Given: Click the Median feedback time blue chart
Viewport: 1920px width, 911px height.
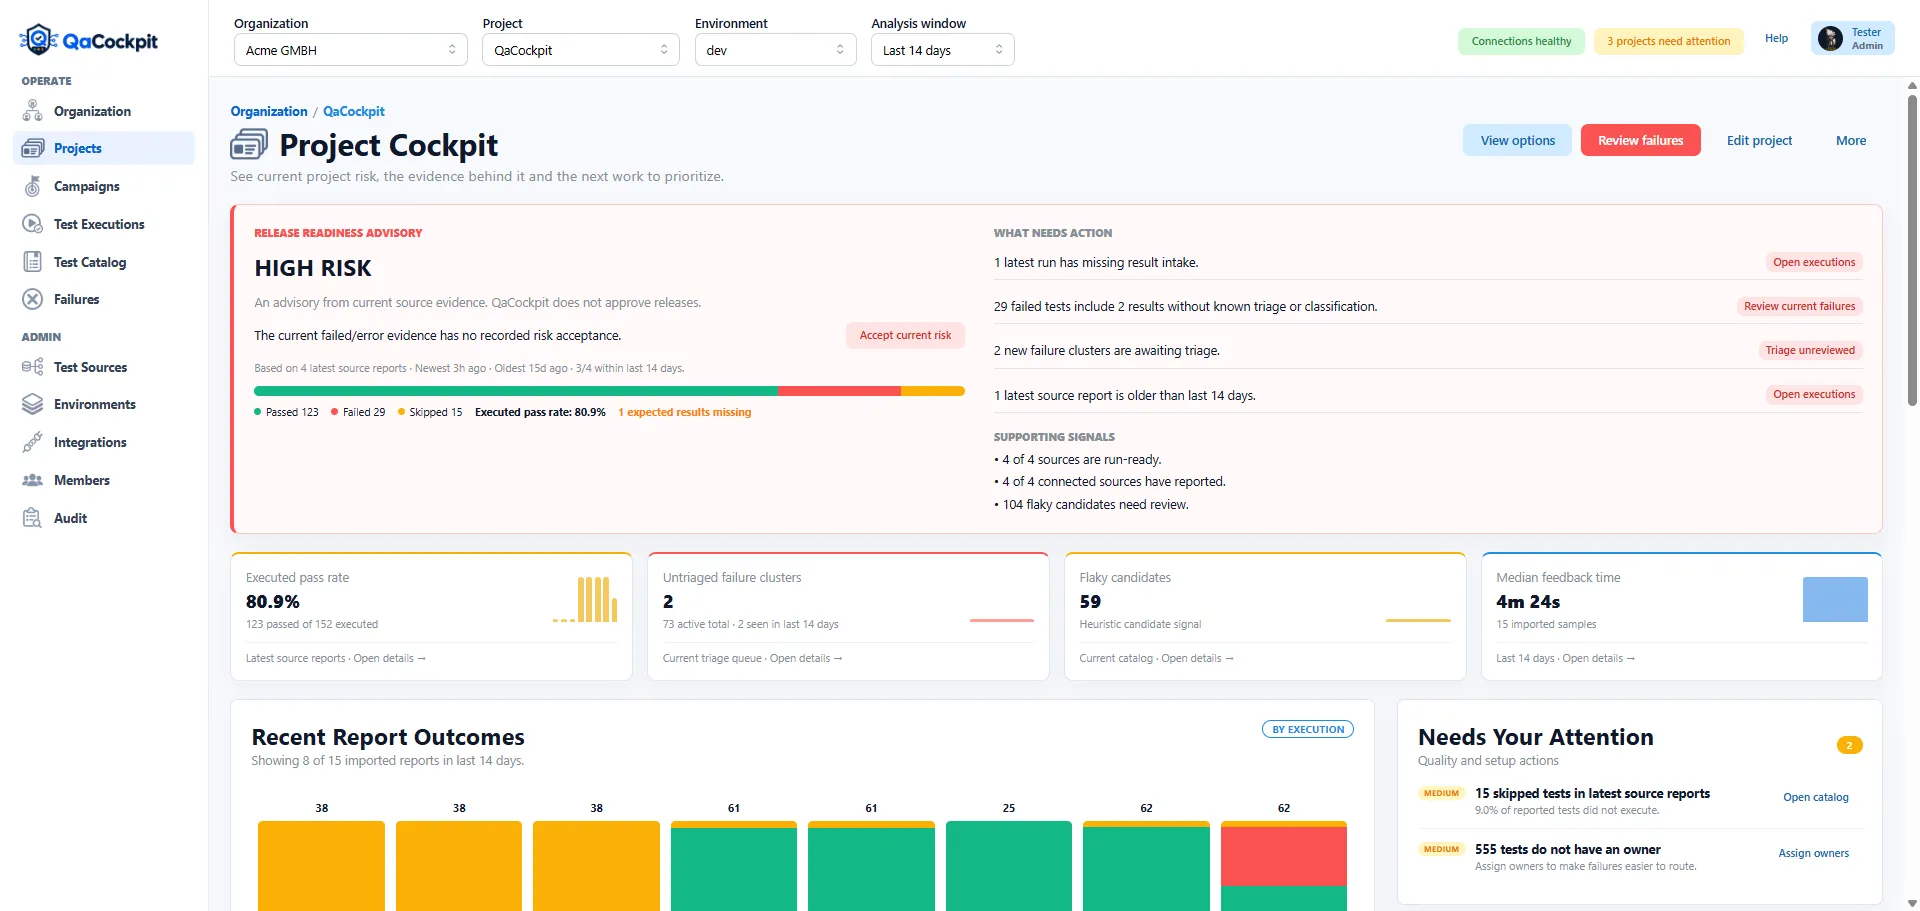Looking at the screenshot, I should 1835,599.
